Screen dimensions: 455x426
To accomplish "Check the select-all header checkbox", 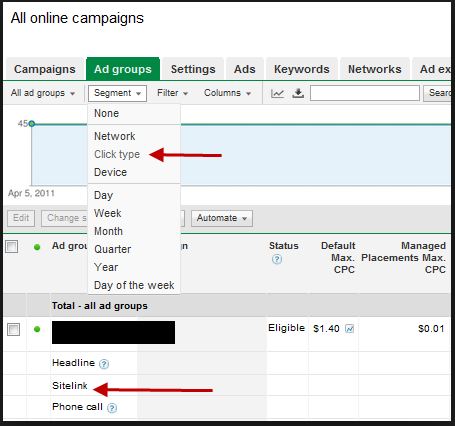I will point(12,247).
